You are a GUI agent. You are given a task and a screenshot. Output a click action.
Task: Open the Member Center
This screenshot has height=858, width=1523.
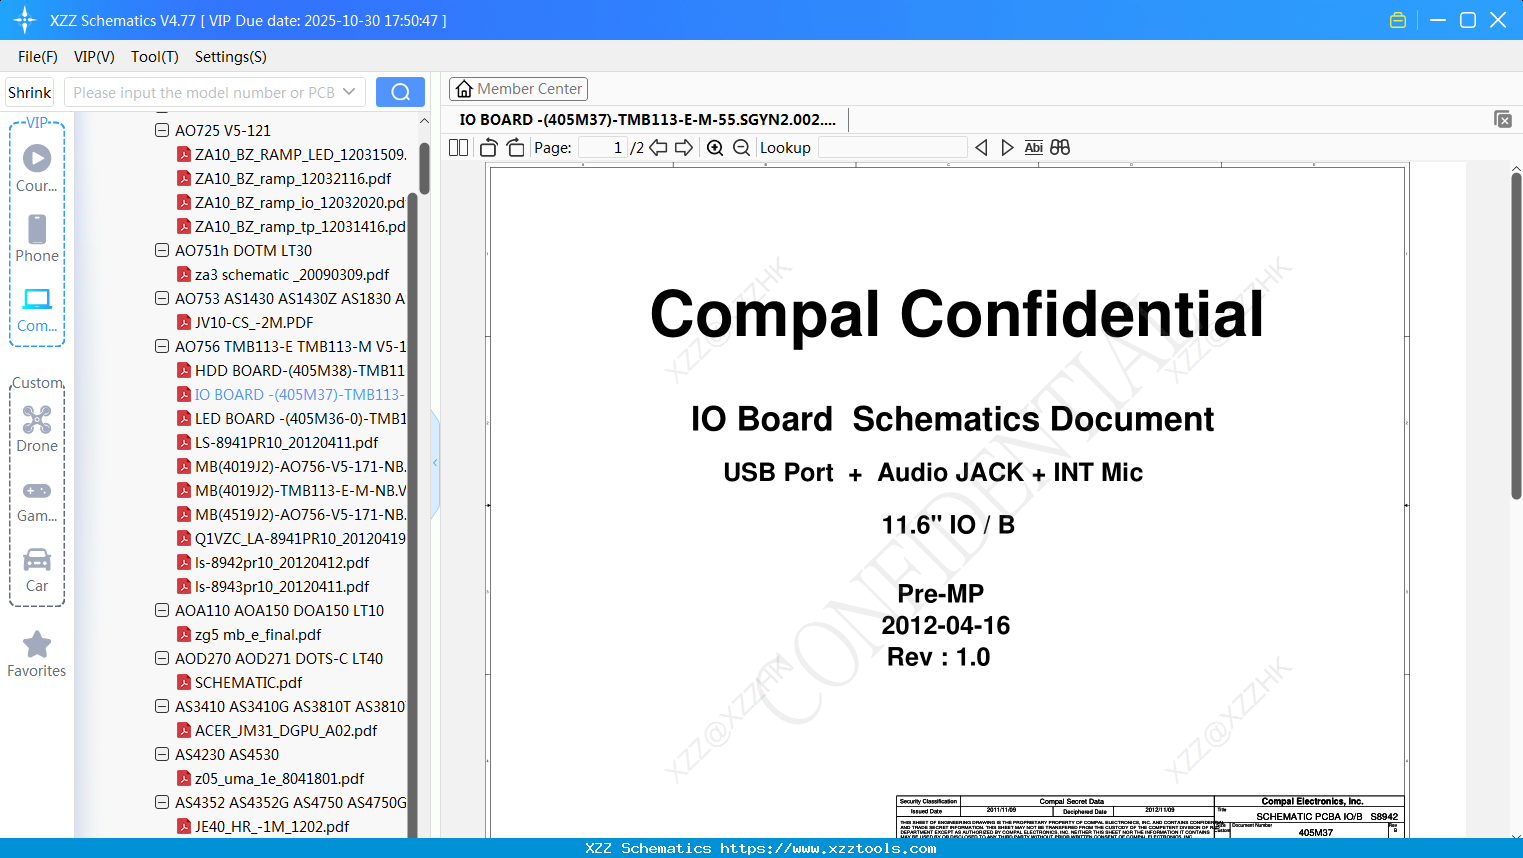[518, 89]
